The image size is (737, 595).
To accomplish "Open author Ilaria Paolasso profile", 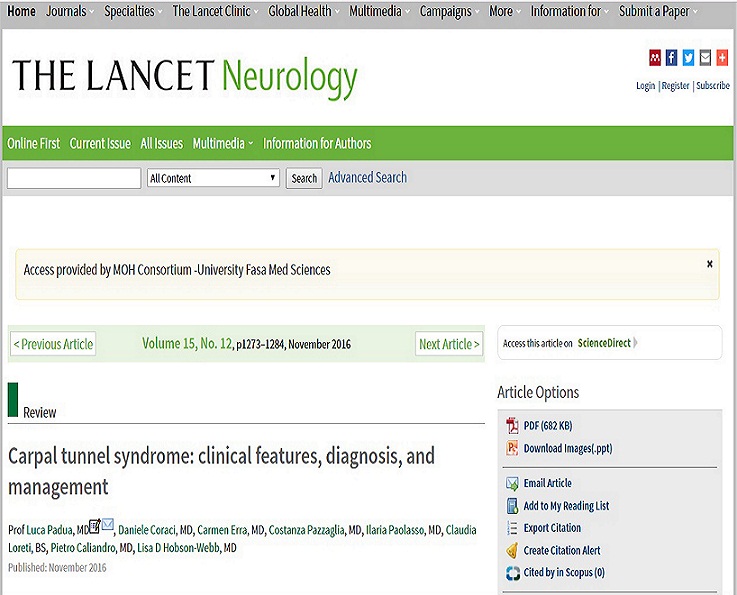I will (395, 530).
